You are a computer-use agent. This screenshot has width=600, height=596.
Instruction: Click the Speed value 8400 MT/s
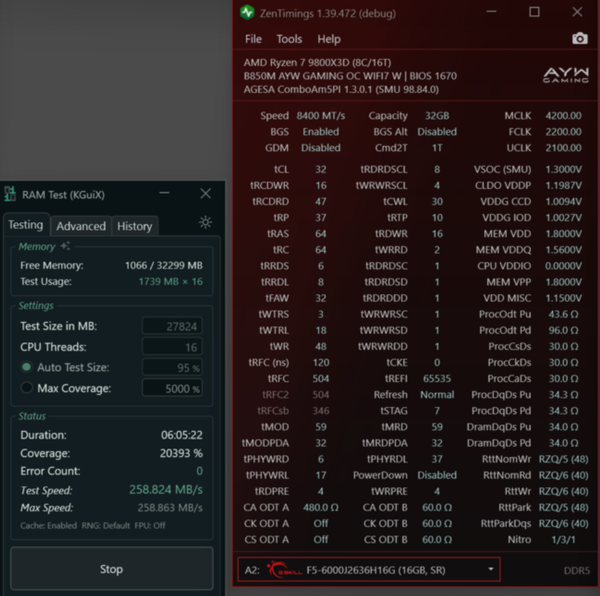pyautogui.click(x=321, y=116)
